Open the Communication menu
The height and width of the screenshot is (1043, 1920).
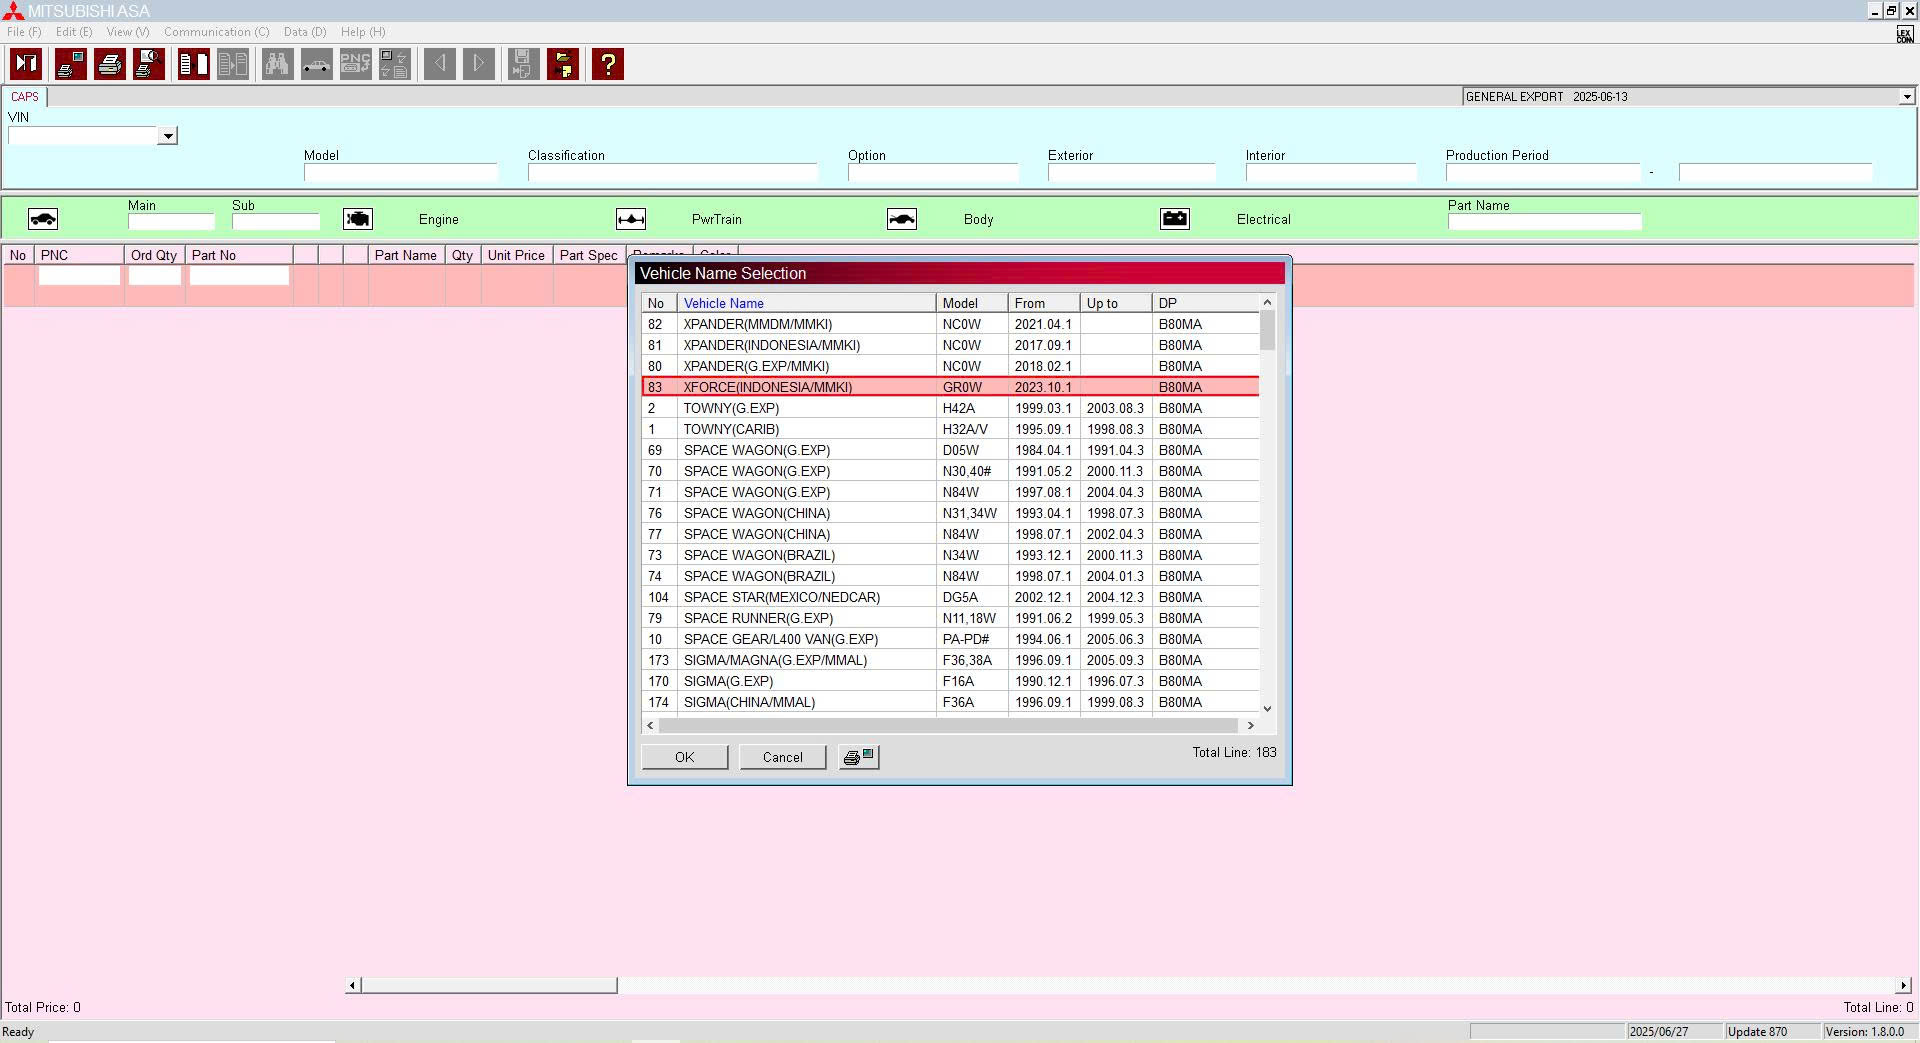click(216, 32)
